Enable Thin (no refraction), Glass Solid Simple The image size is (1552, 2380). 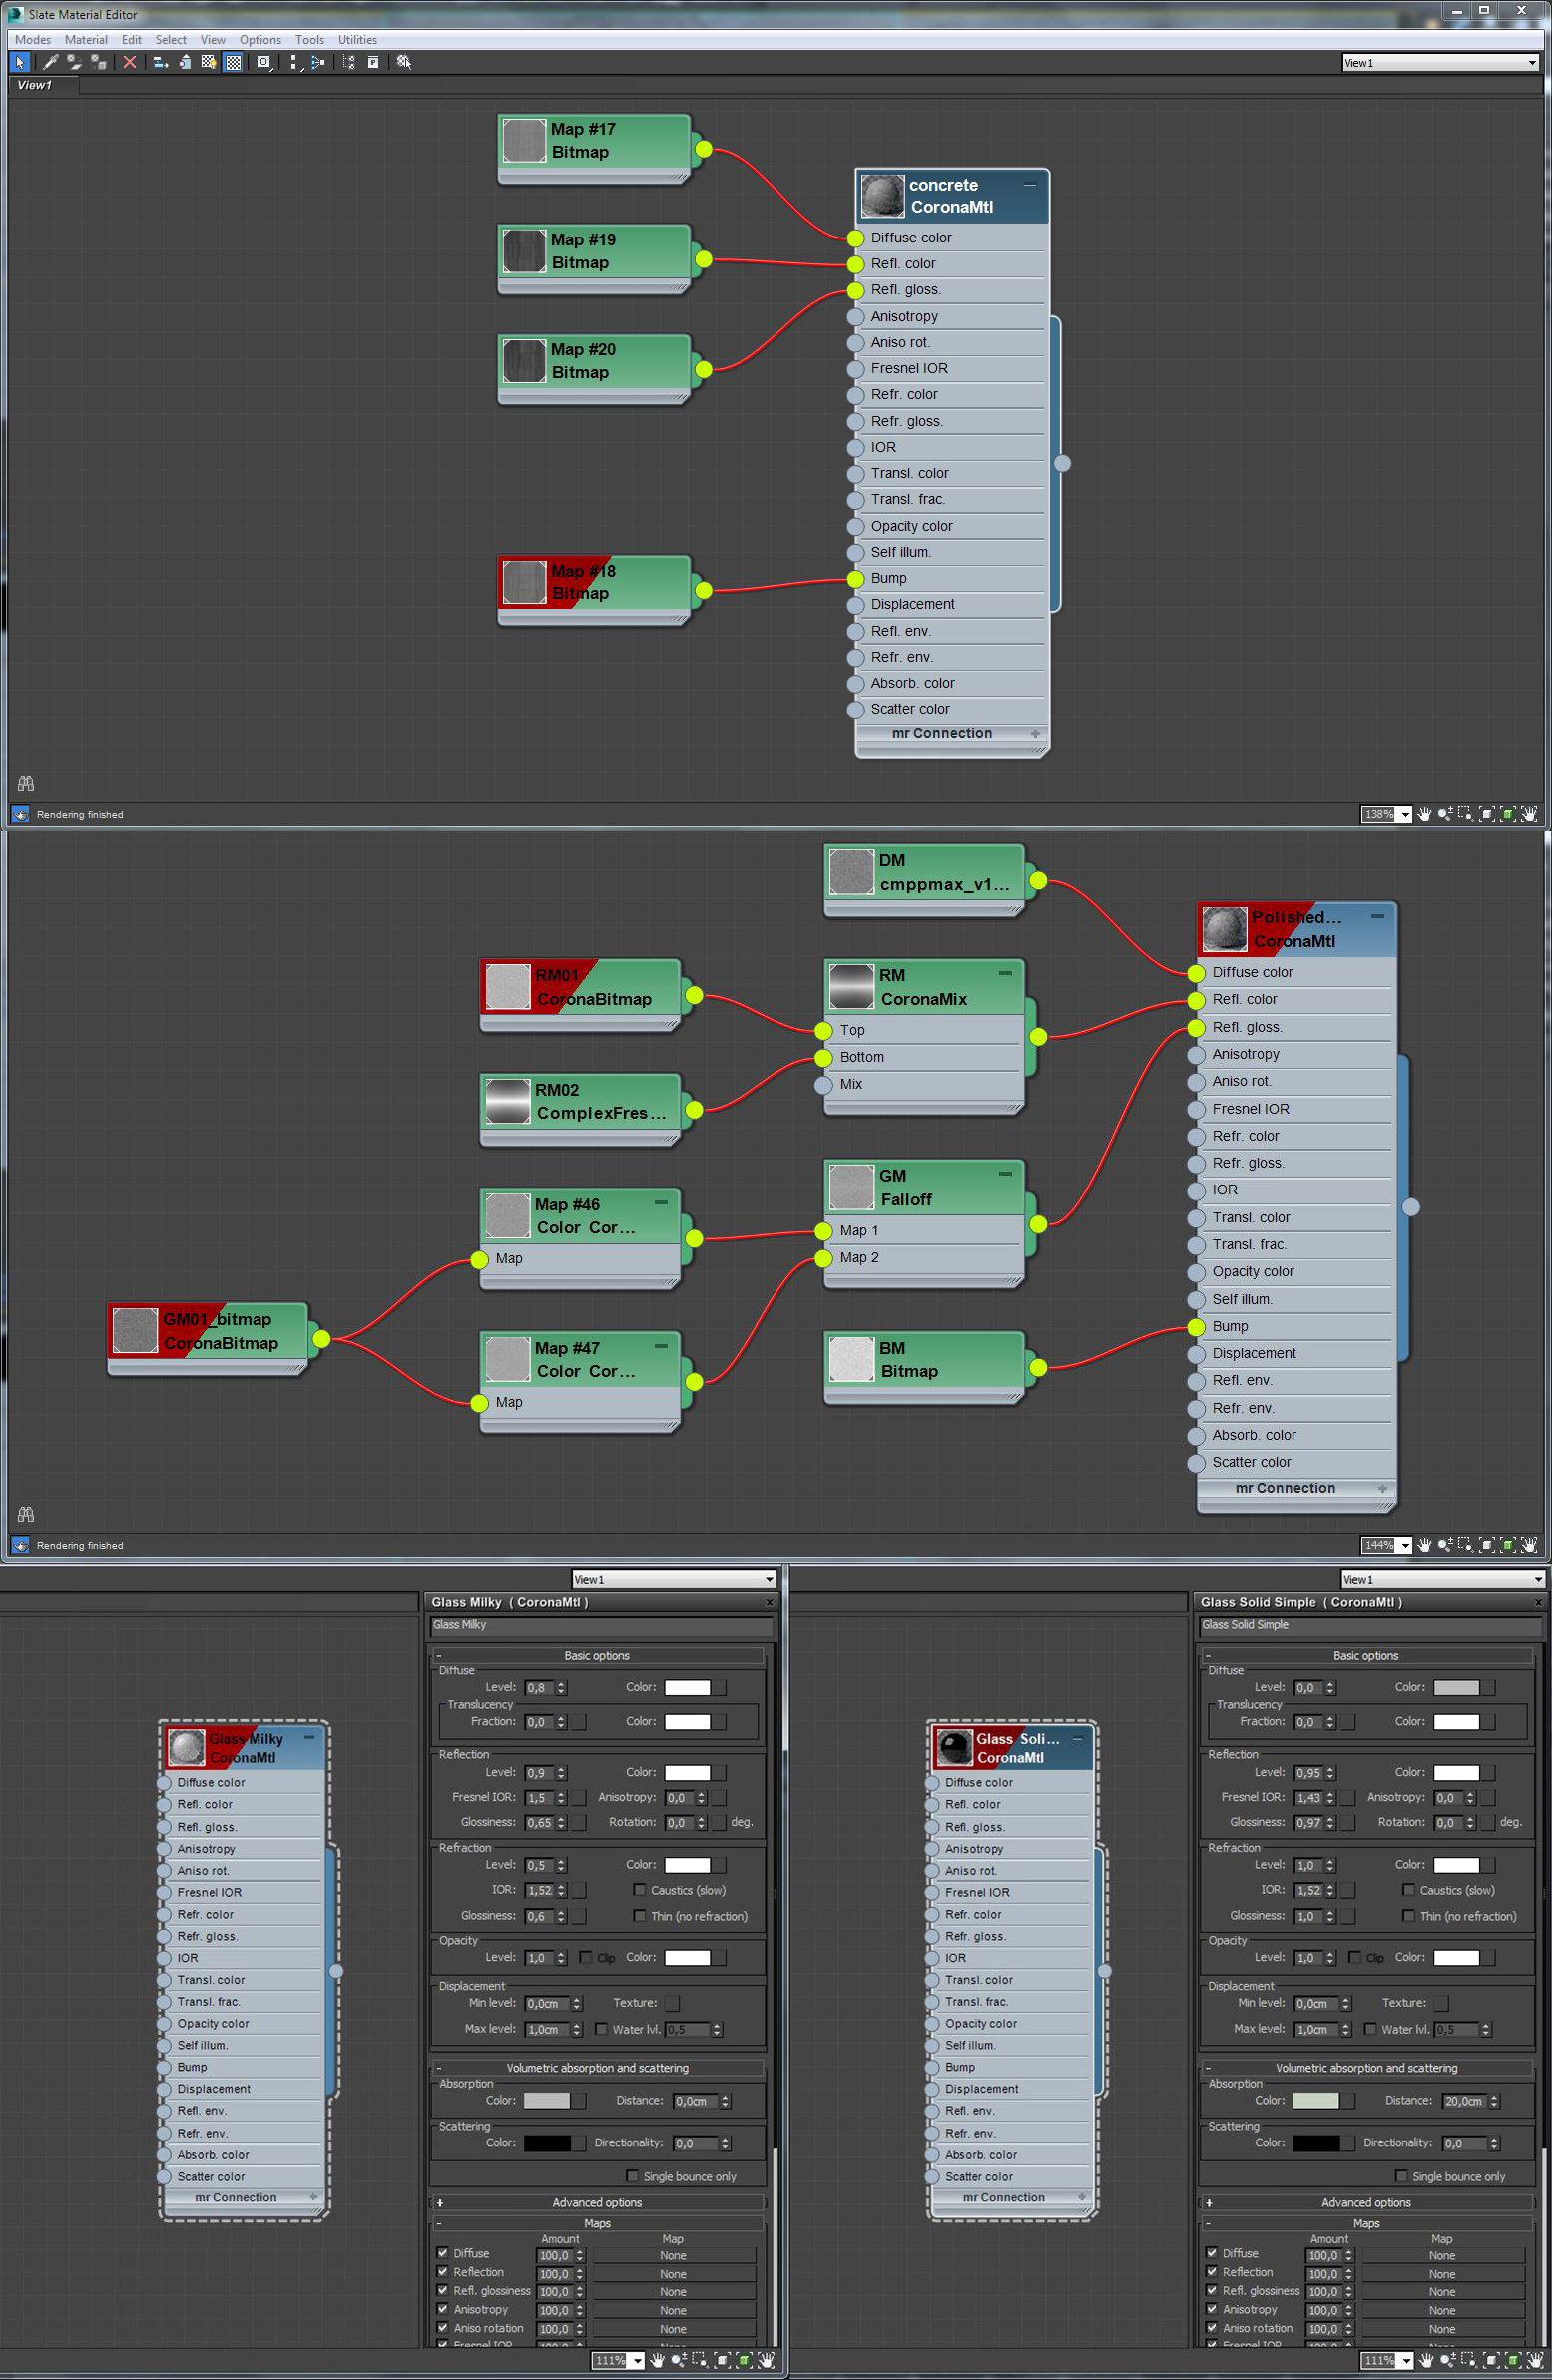1408,1916
